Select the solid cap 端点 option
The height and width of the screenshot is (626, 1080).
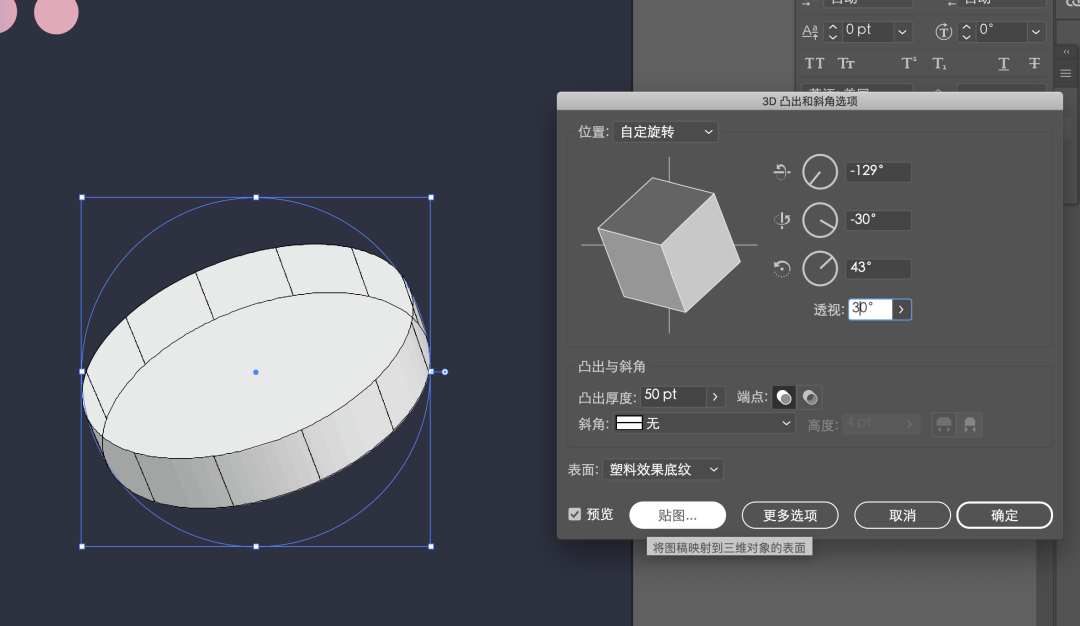click(x=785, y=398)
